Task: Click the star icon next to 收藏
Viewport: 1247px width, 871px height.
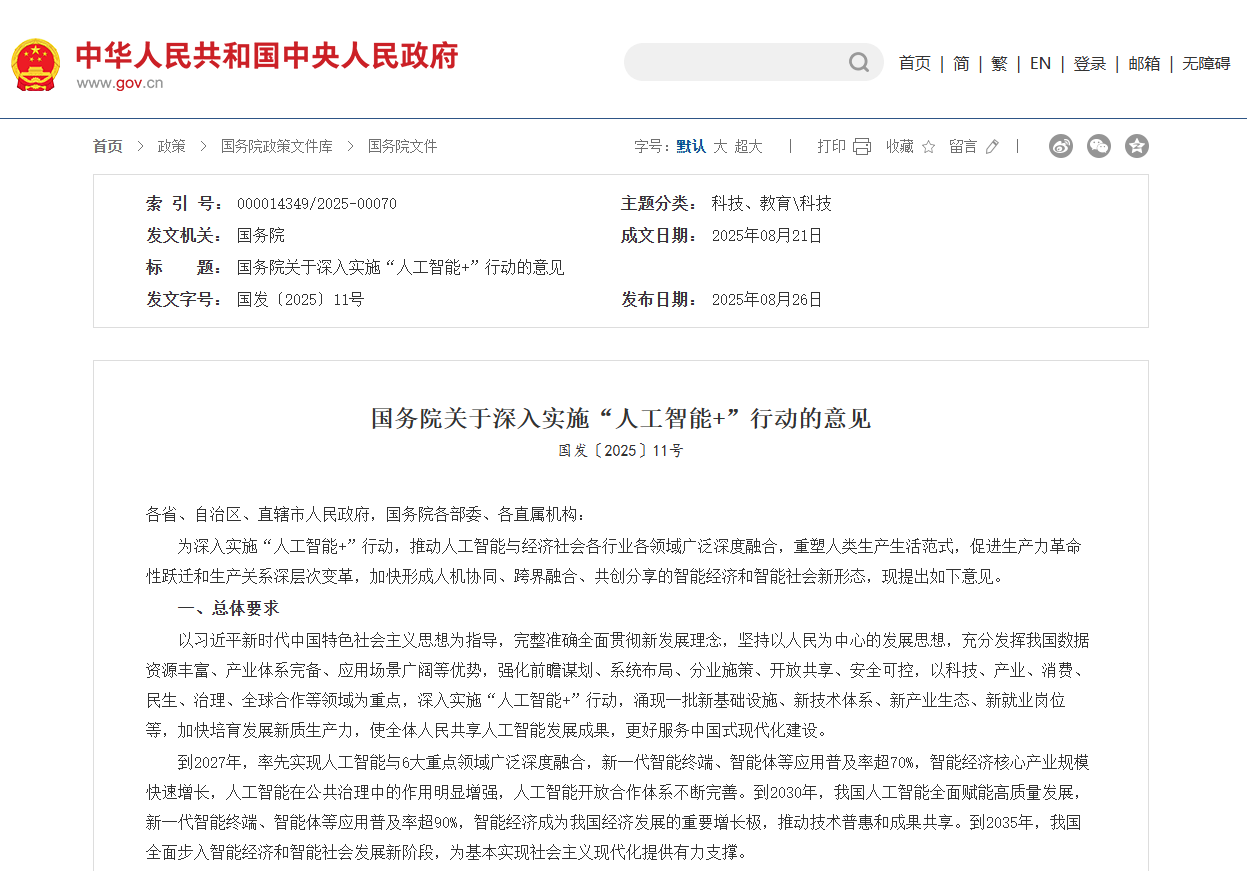Action: pos(928,147)
